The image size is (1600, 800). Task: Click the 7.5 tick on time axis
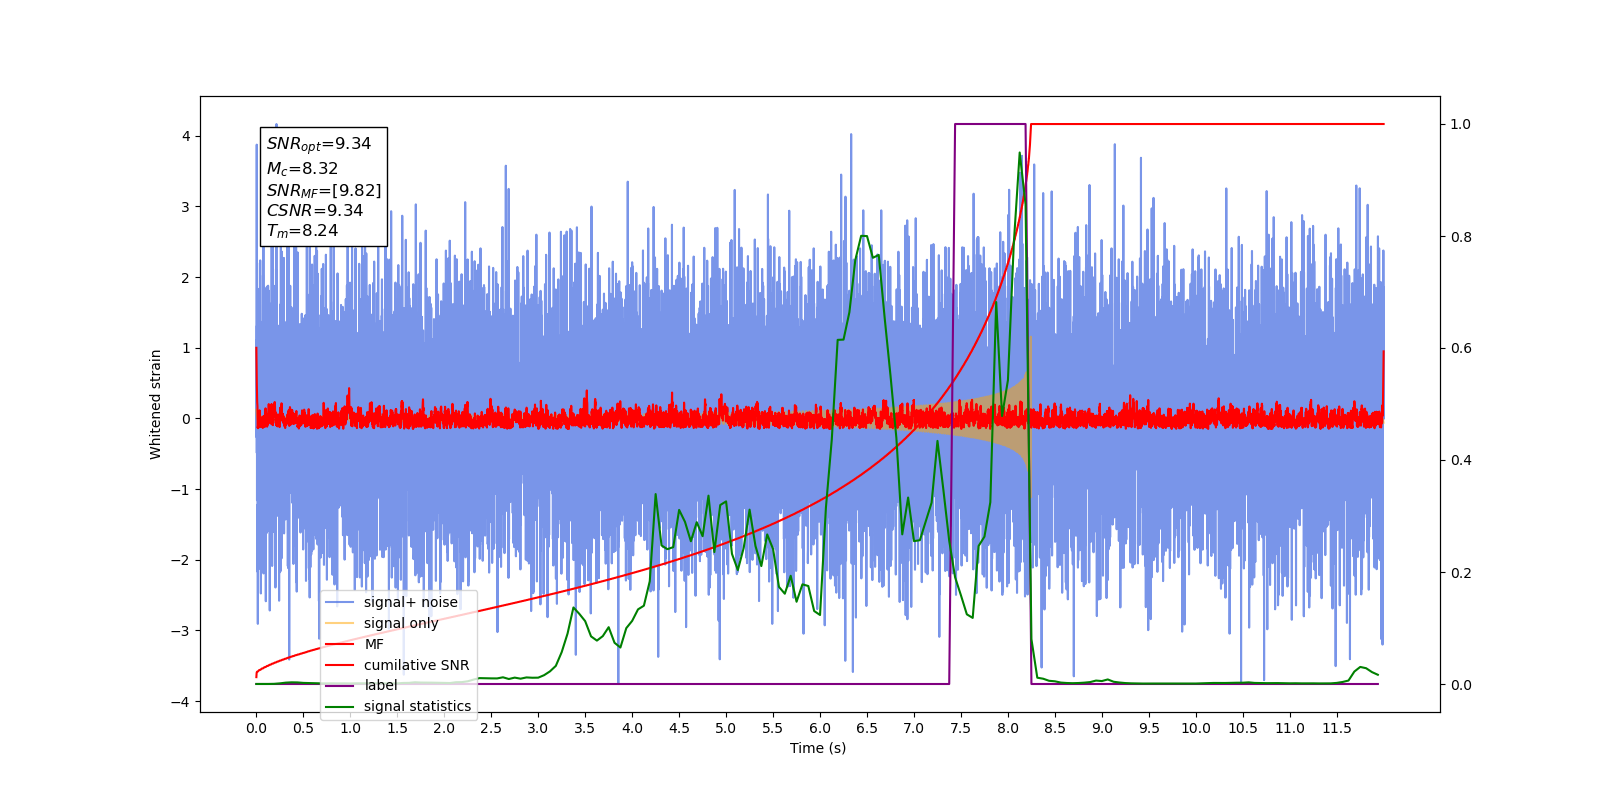click(x=961, y=728)
